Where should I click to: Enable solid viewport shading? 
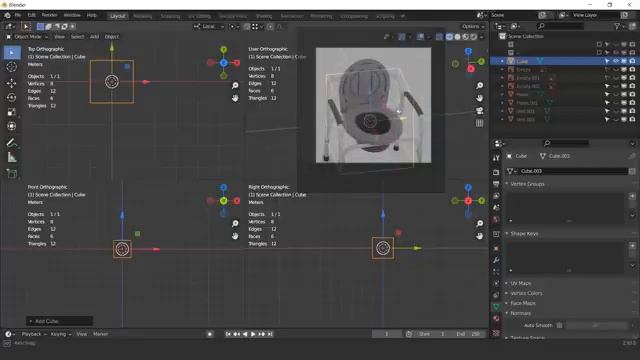click(x=458, y=37)
